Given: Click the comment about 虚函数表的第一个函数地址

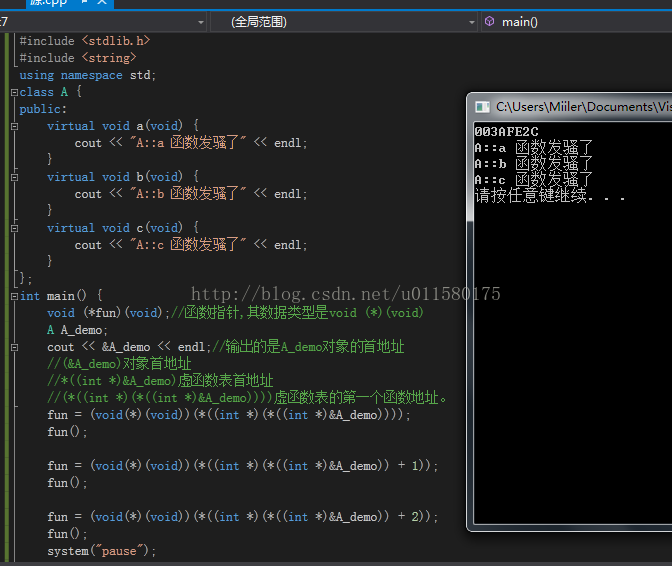Looking at the screenshot, I should click(x=247, y=398).
